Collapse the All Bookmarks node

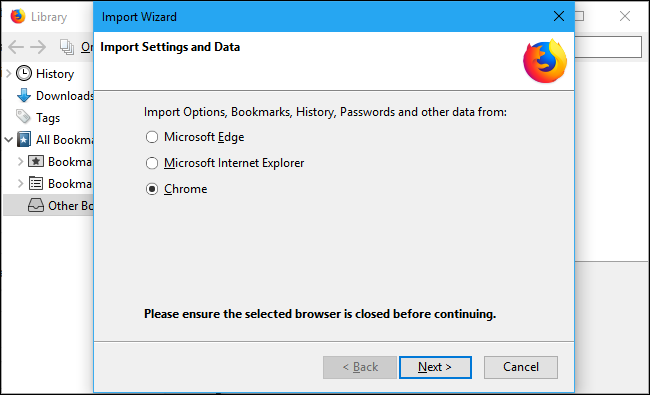pos(9,140)
